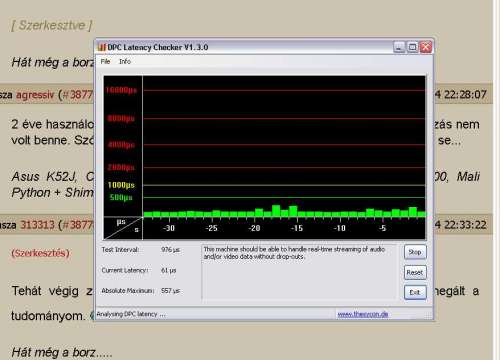This screenshot has width=500, height=360.
Task: Select the Current Latency value 61 µs
Action: pyautogui.click(x=169, y=270)
